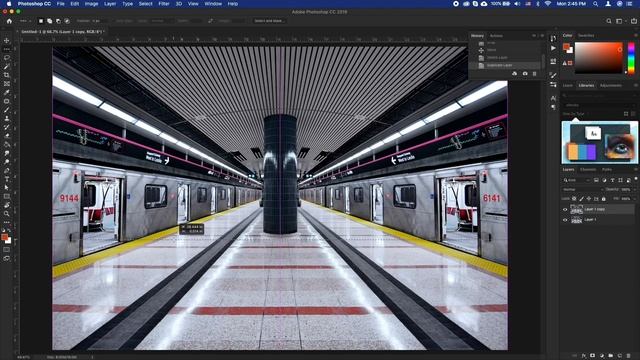Switch to the Swatches tab
640x360 pixels.
[x=586, y=36]
